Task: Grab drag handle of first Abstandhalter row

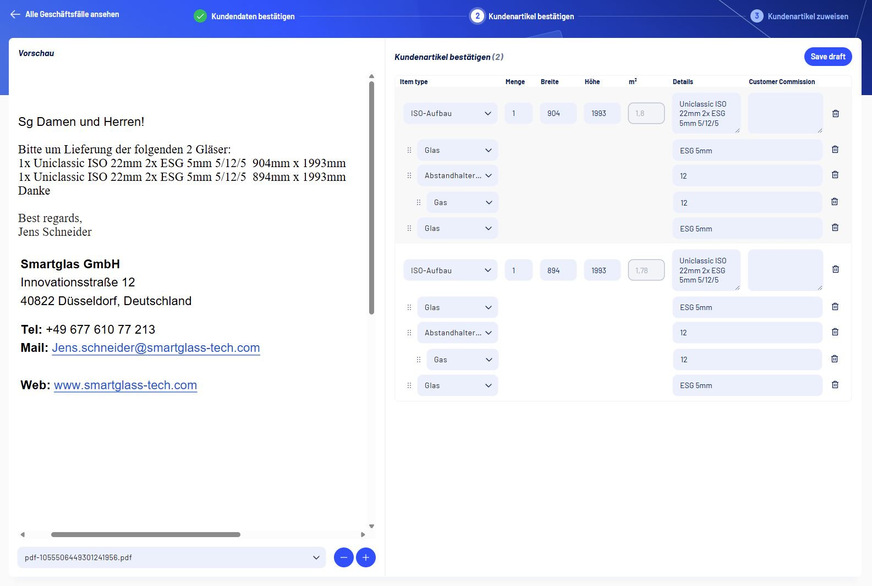Action: 409,176
